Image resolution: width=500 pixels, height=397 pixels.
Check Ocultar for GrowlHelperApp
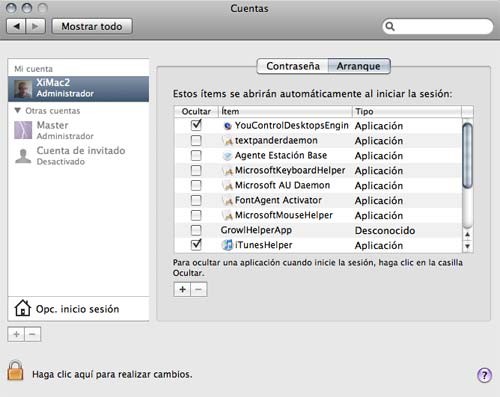pyautogui.click(x=196, y=230)
